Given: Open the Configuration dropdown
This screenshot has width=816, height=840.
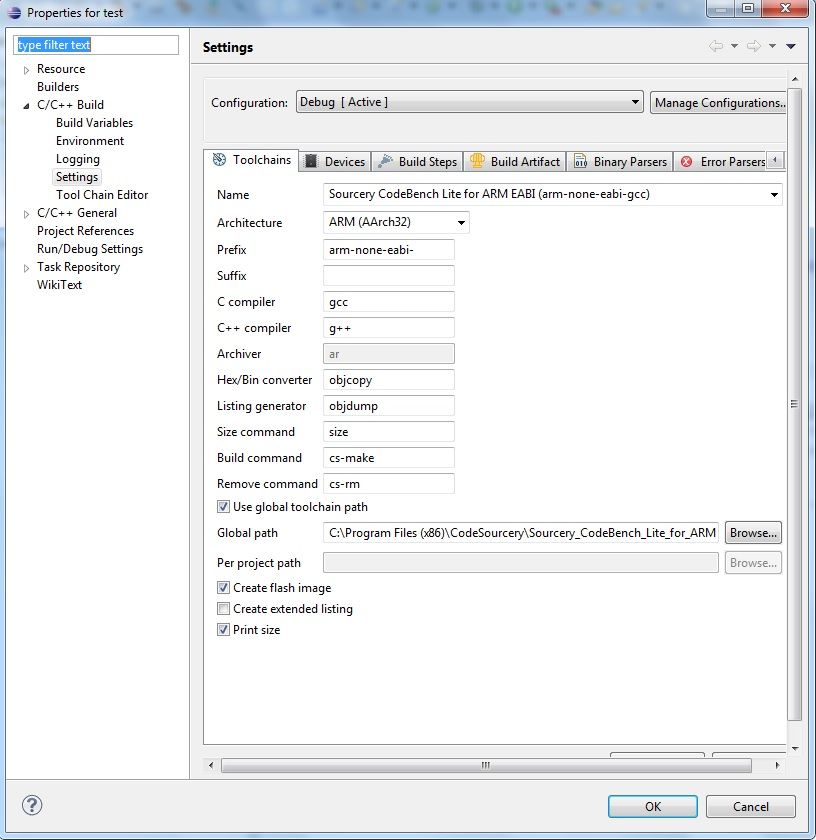Looking at the screenshot, I should click(470, 102).
